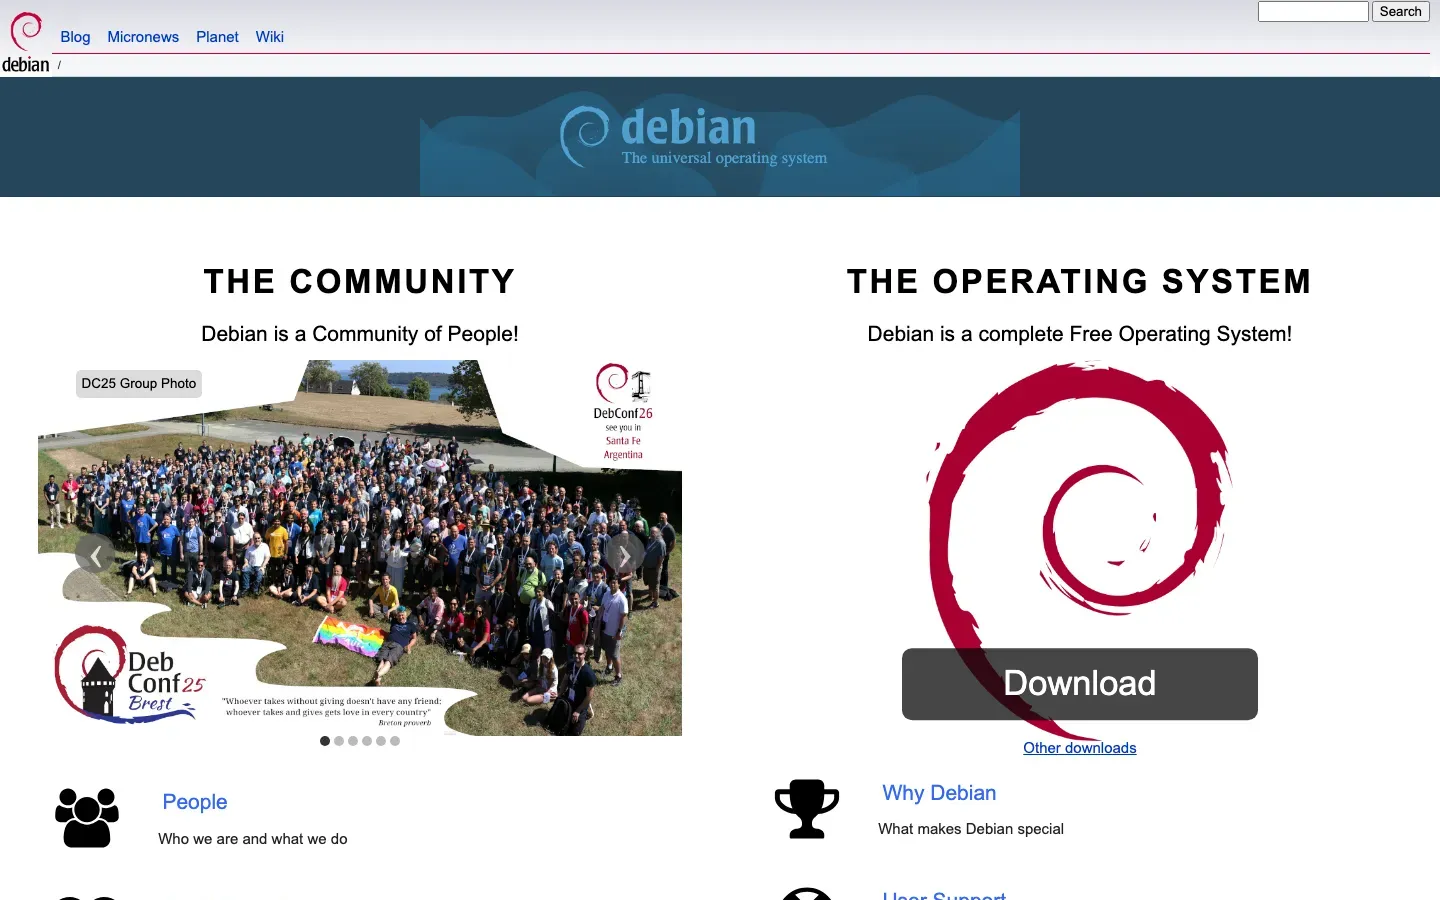Click the DebConf25 Brest logo

pos(130,675)
